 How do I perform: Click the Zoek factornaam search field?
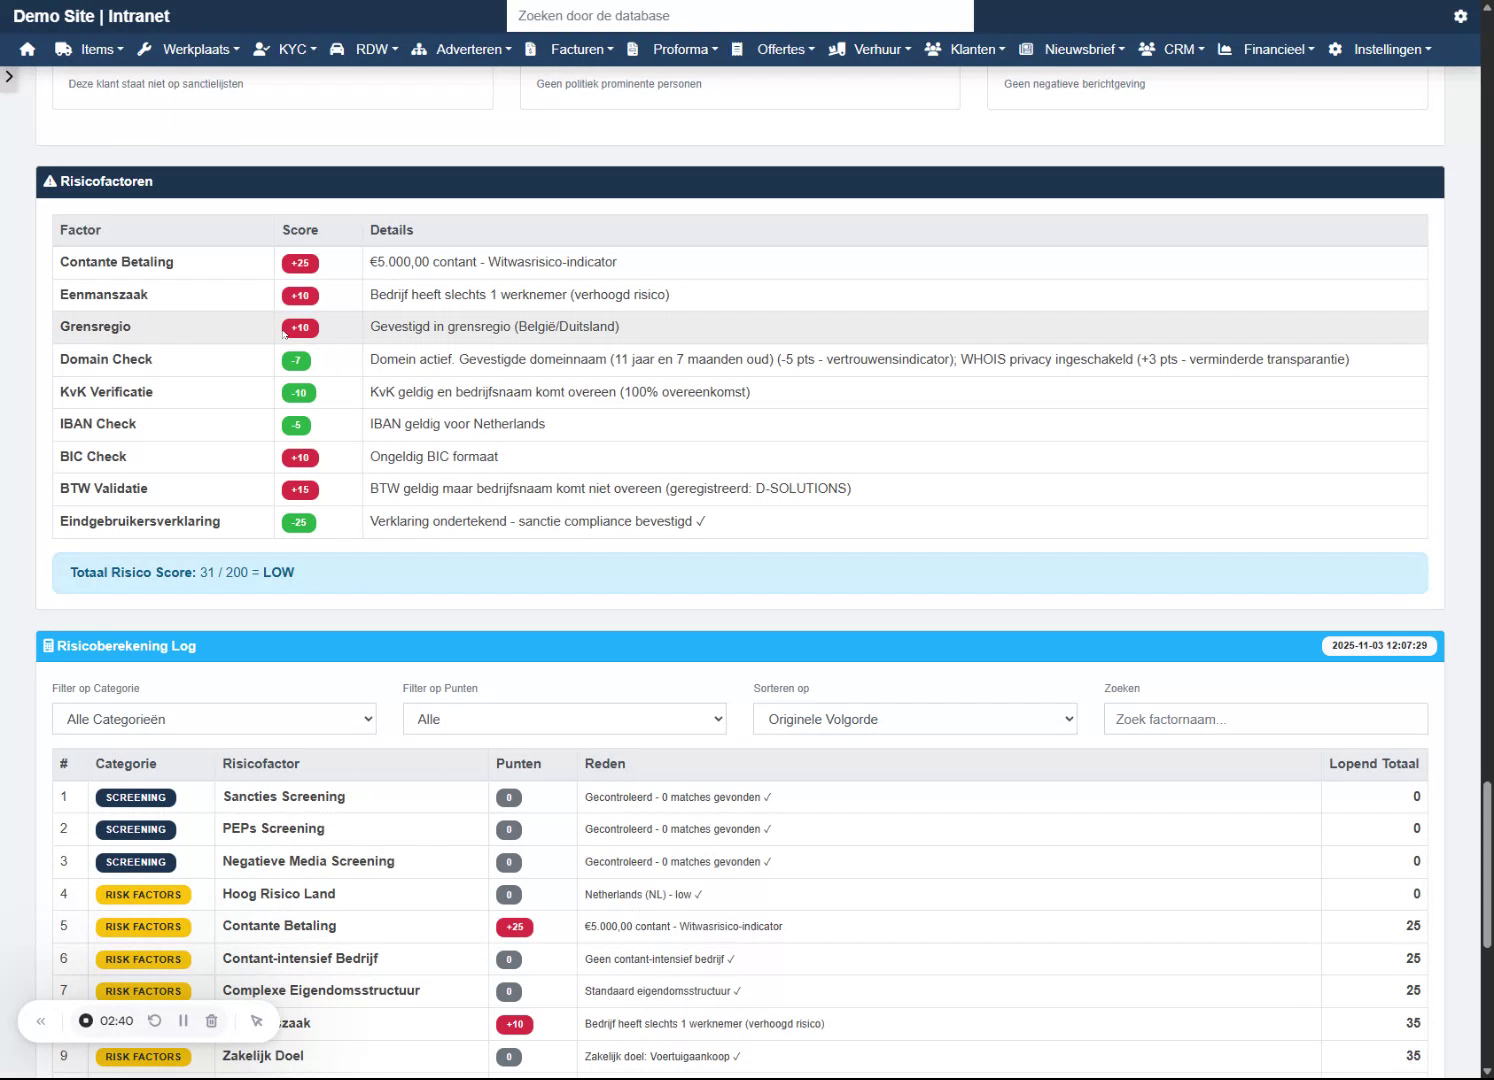1266,719
